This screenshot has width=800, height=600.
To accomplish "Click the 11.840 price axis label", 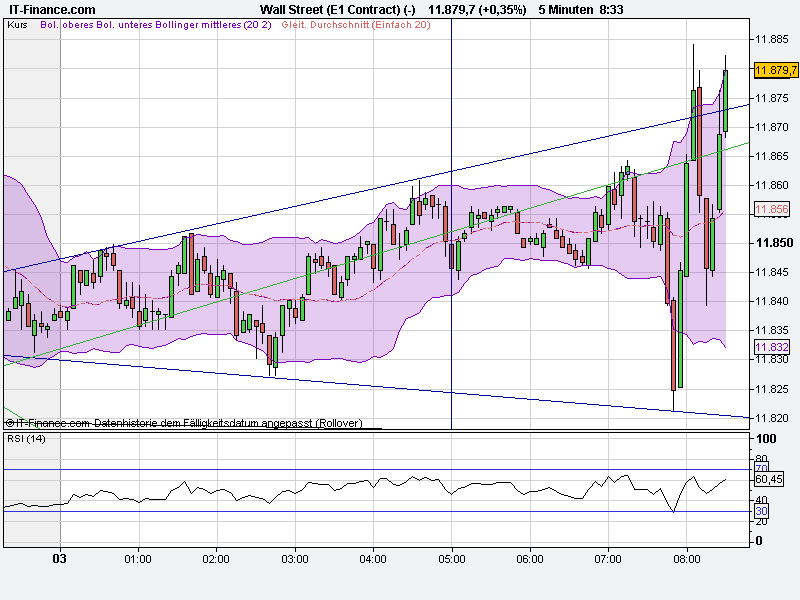I will pyautogui.click(x=771, y=301).
